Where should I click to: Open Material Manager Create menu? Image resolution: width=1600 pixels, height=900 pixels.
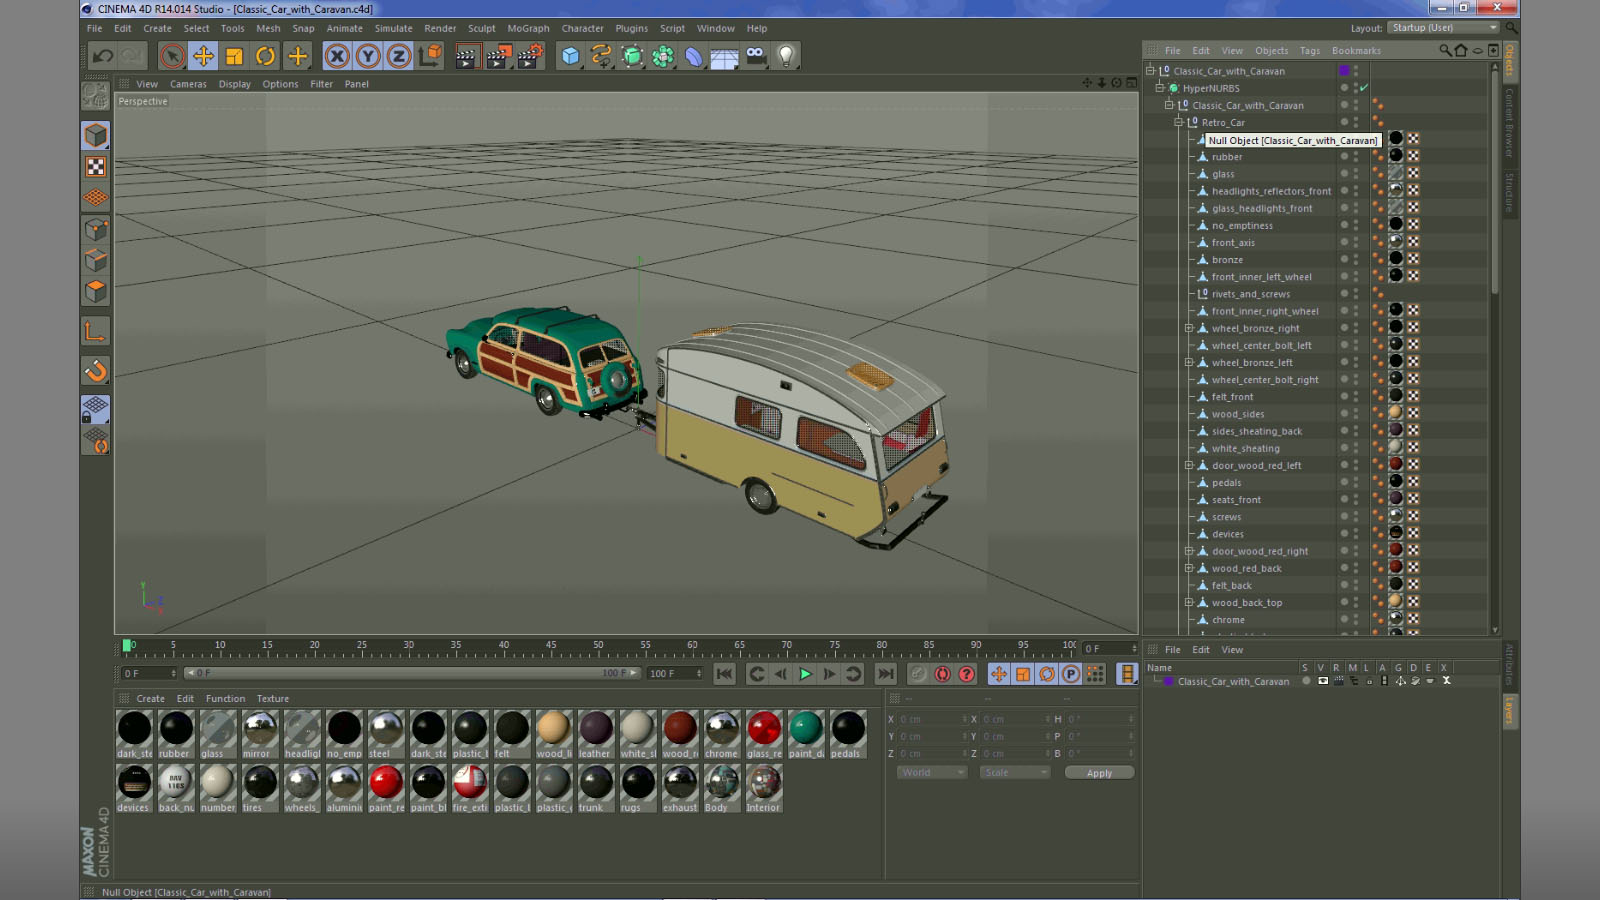[x=150, y=699]
